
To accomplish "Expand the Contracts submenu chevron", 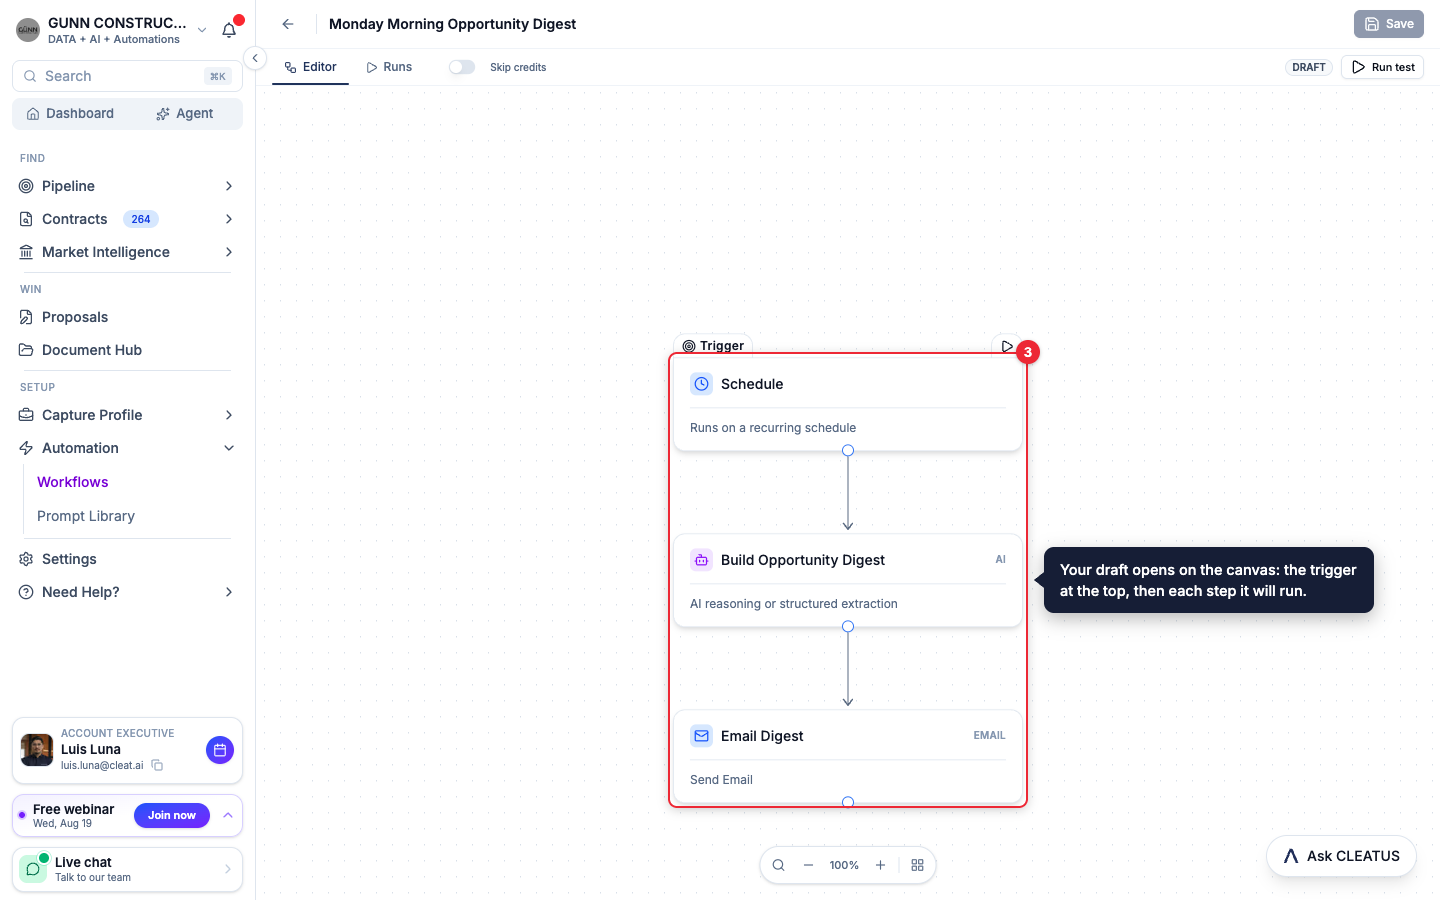I will point(229,219).
